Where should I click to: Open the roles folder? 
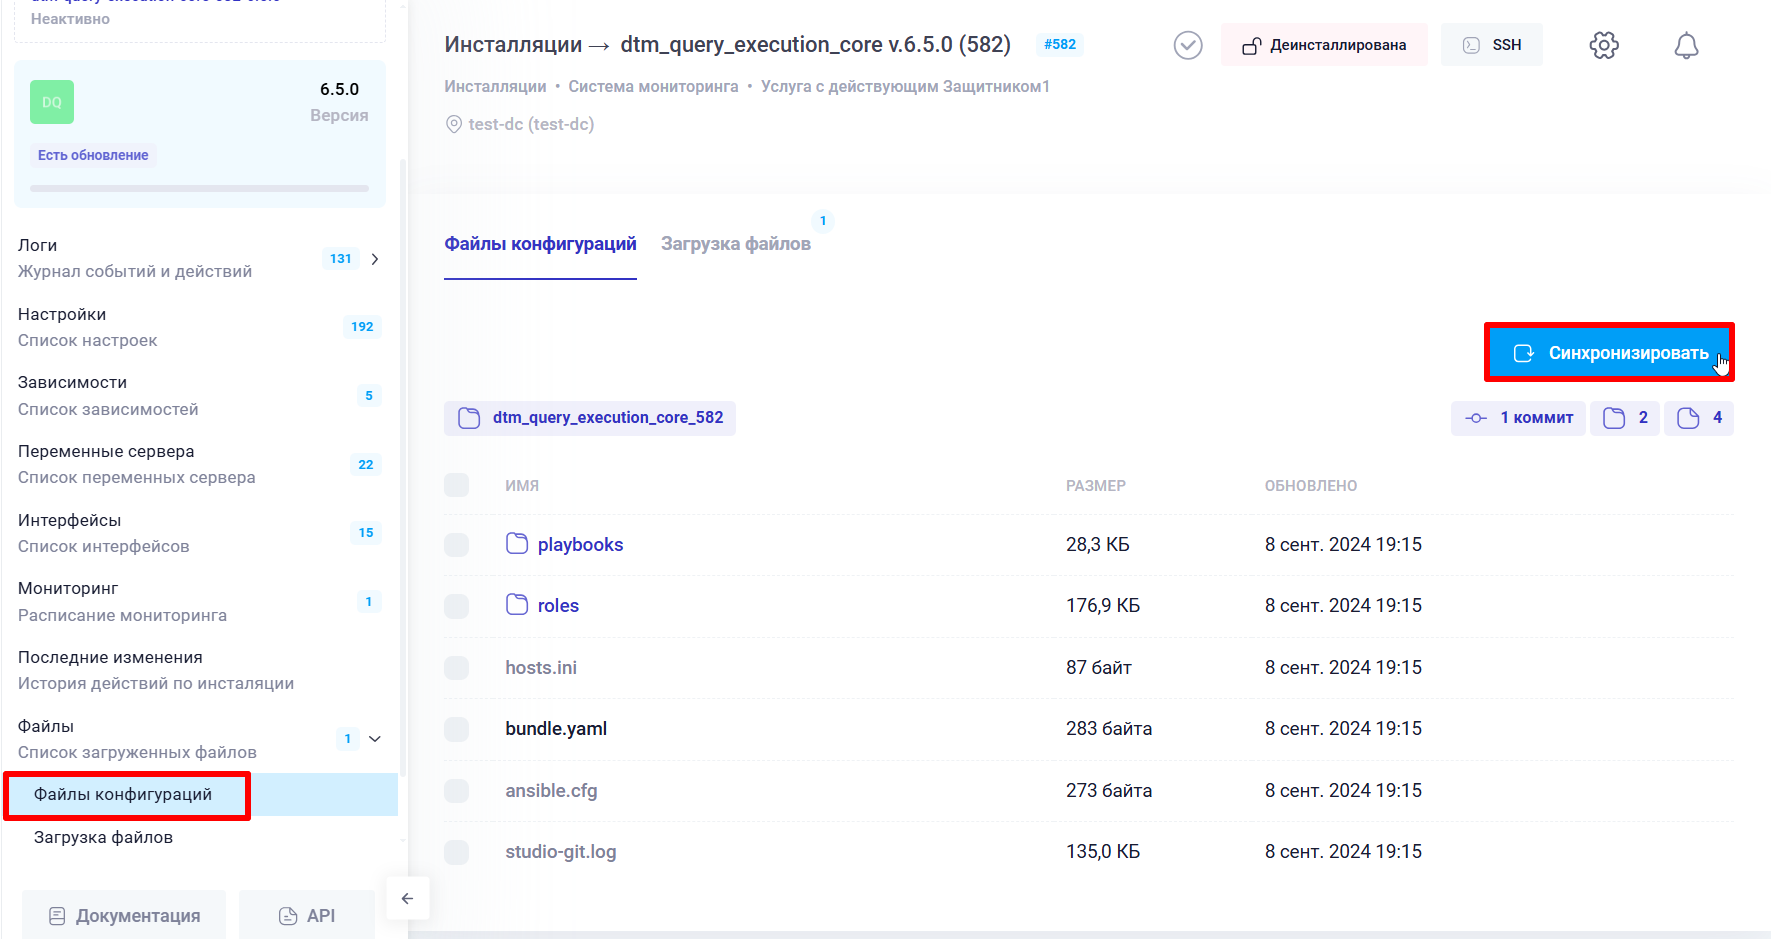tap(557, 606)
